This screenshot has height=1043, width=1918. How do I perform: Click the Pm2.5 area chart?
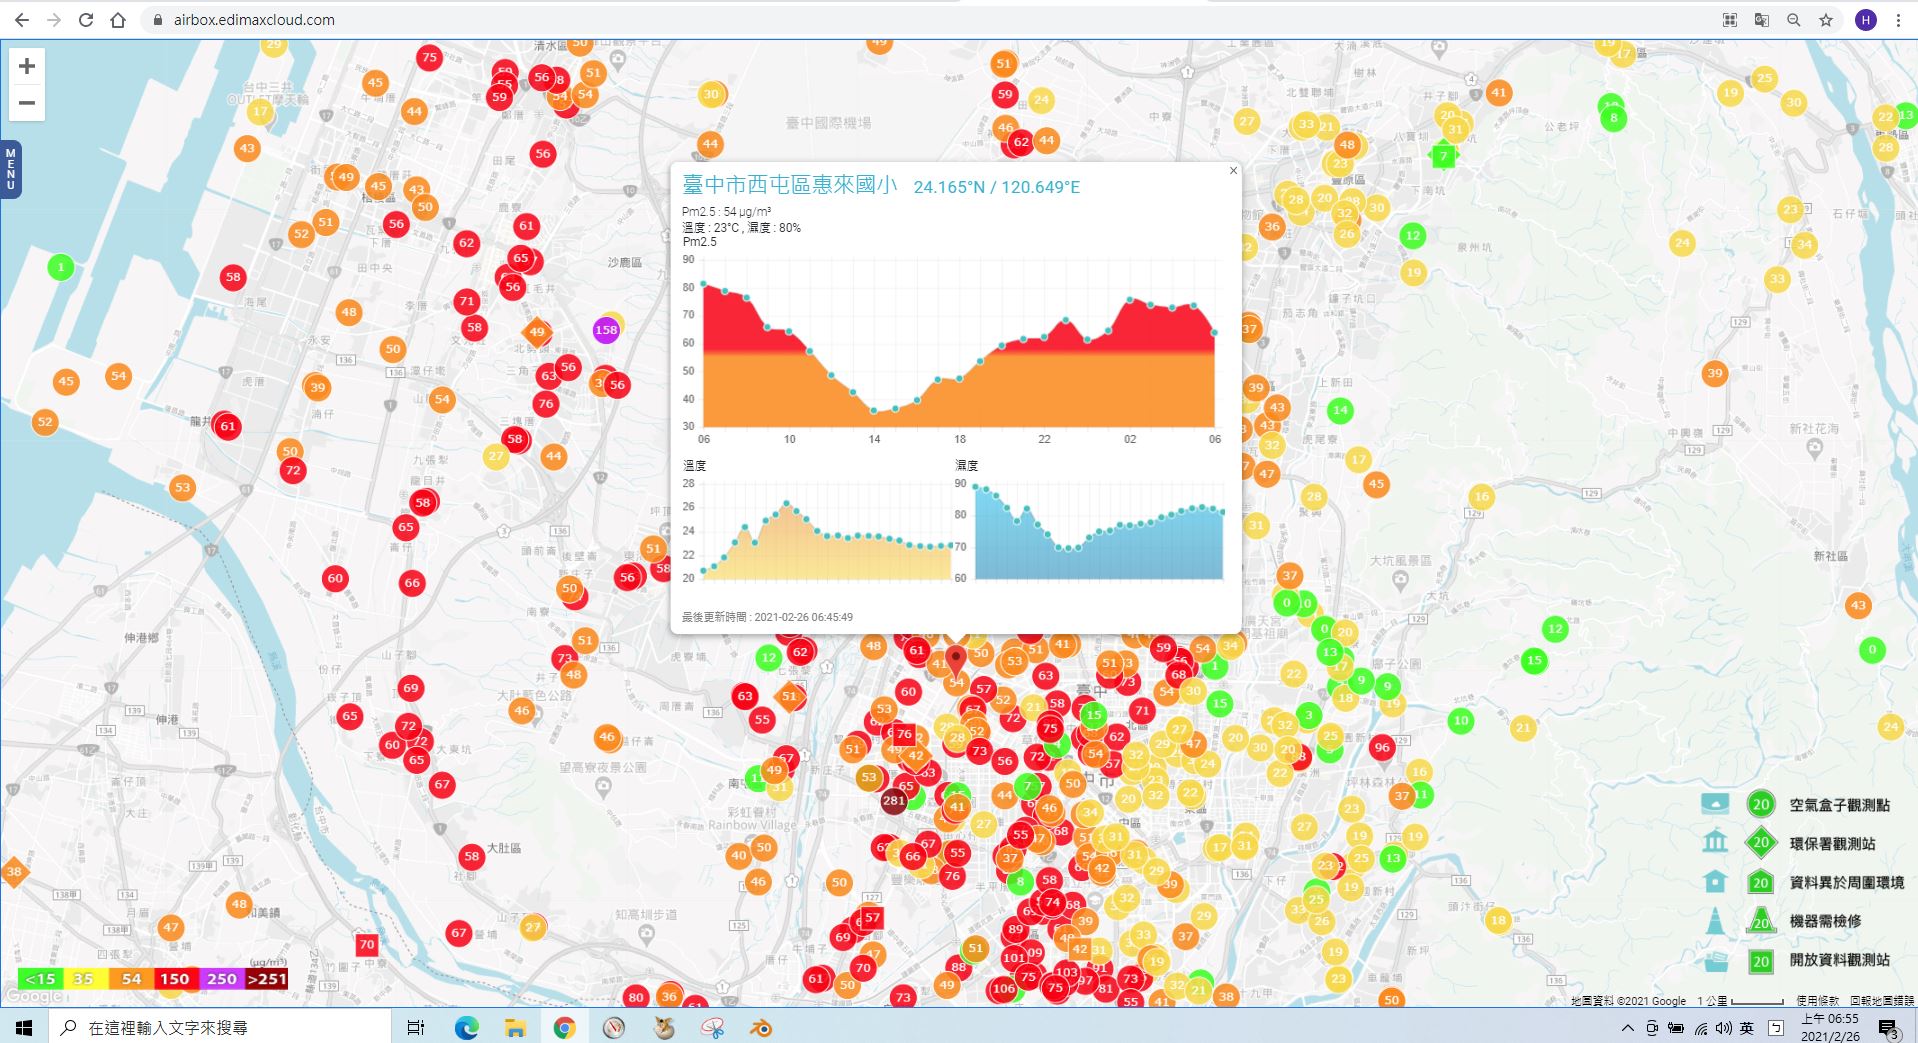[959, 343]
